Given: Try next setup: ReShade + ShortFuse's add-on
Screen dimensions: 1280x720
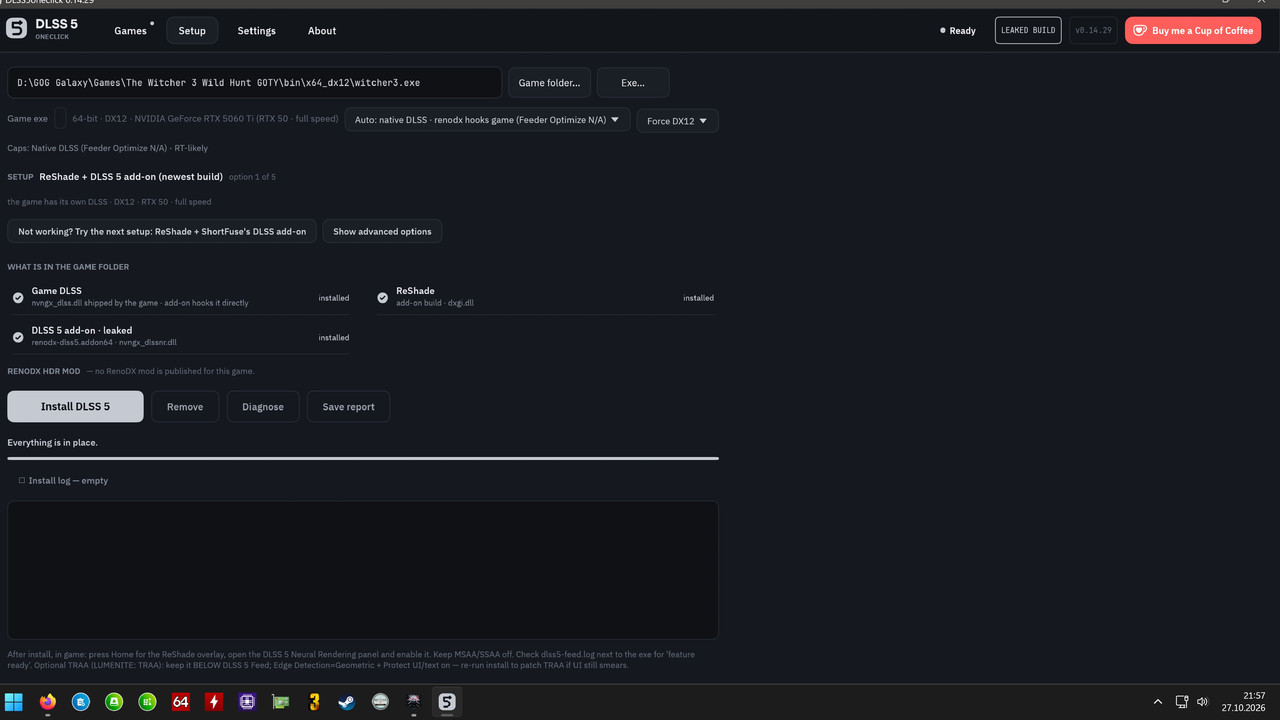Looking at the screenshot, I should 162,231.
